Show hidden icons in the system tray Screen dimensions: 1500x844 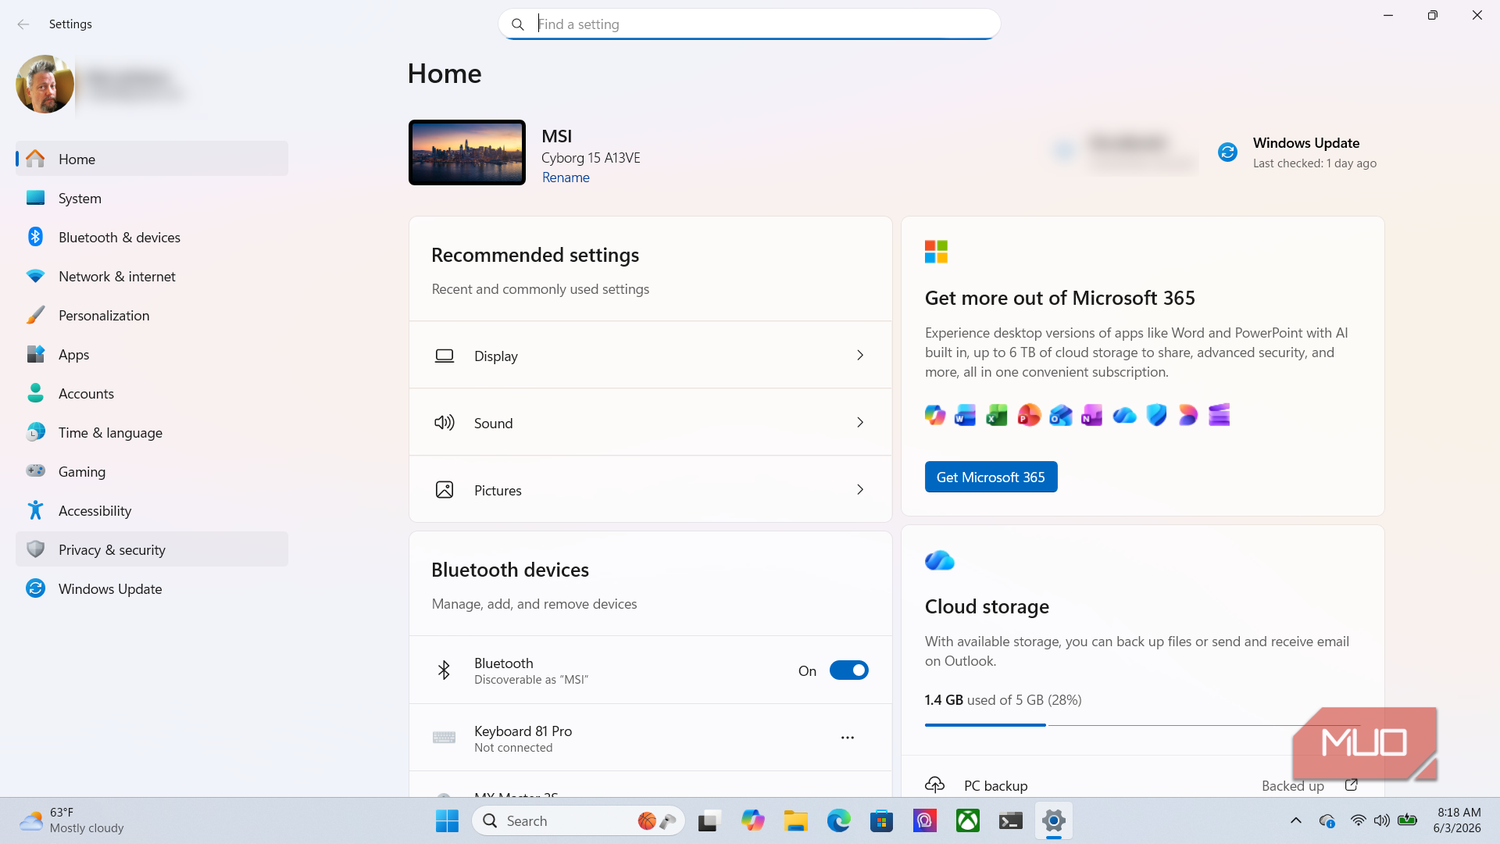coord(1296,821)
